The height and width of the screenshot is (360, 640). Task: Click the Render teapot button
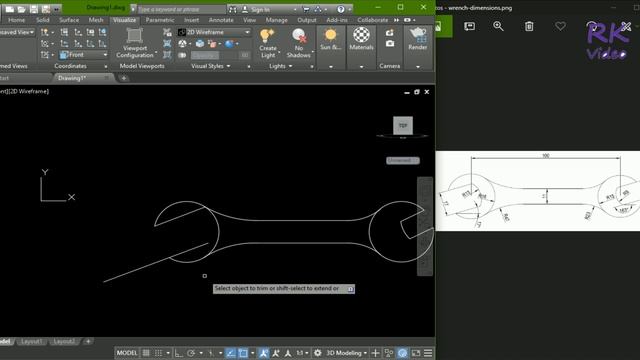pos(418,39)
